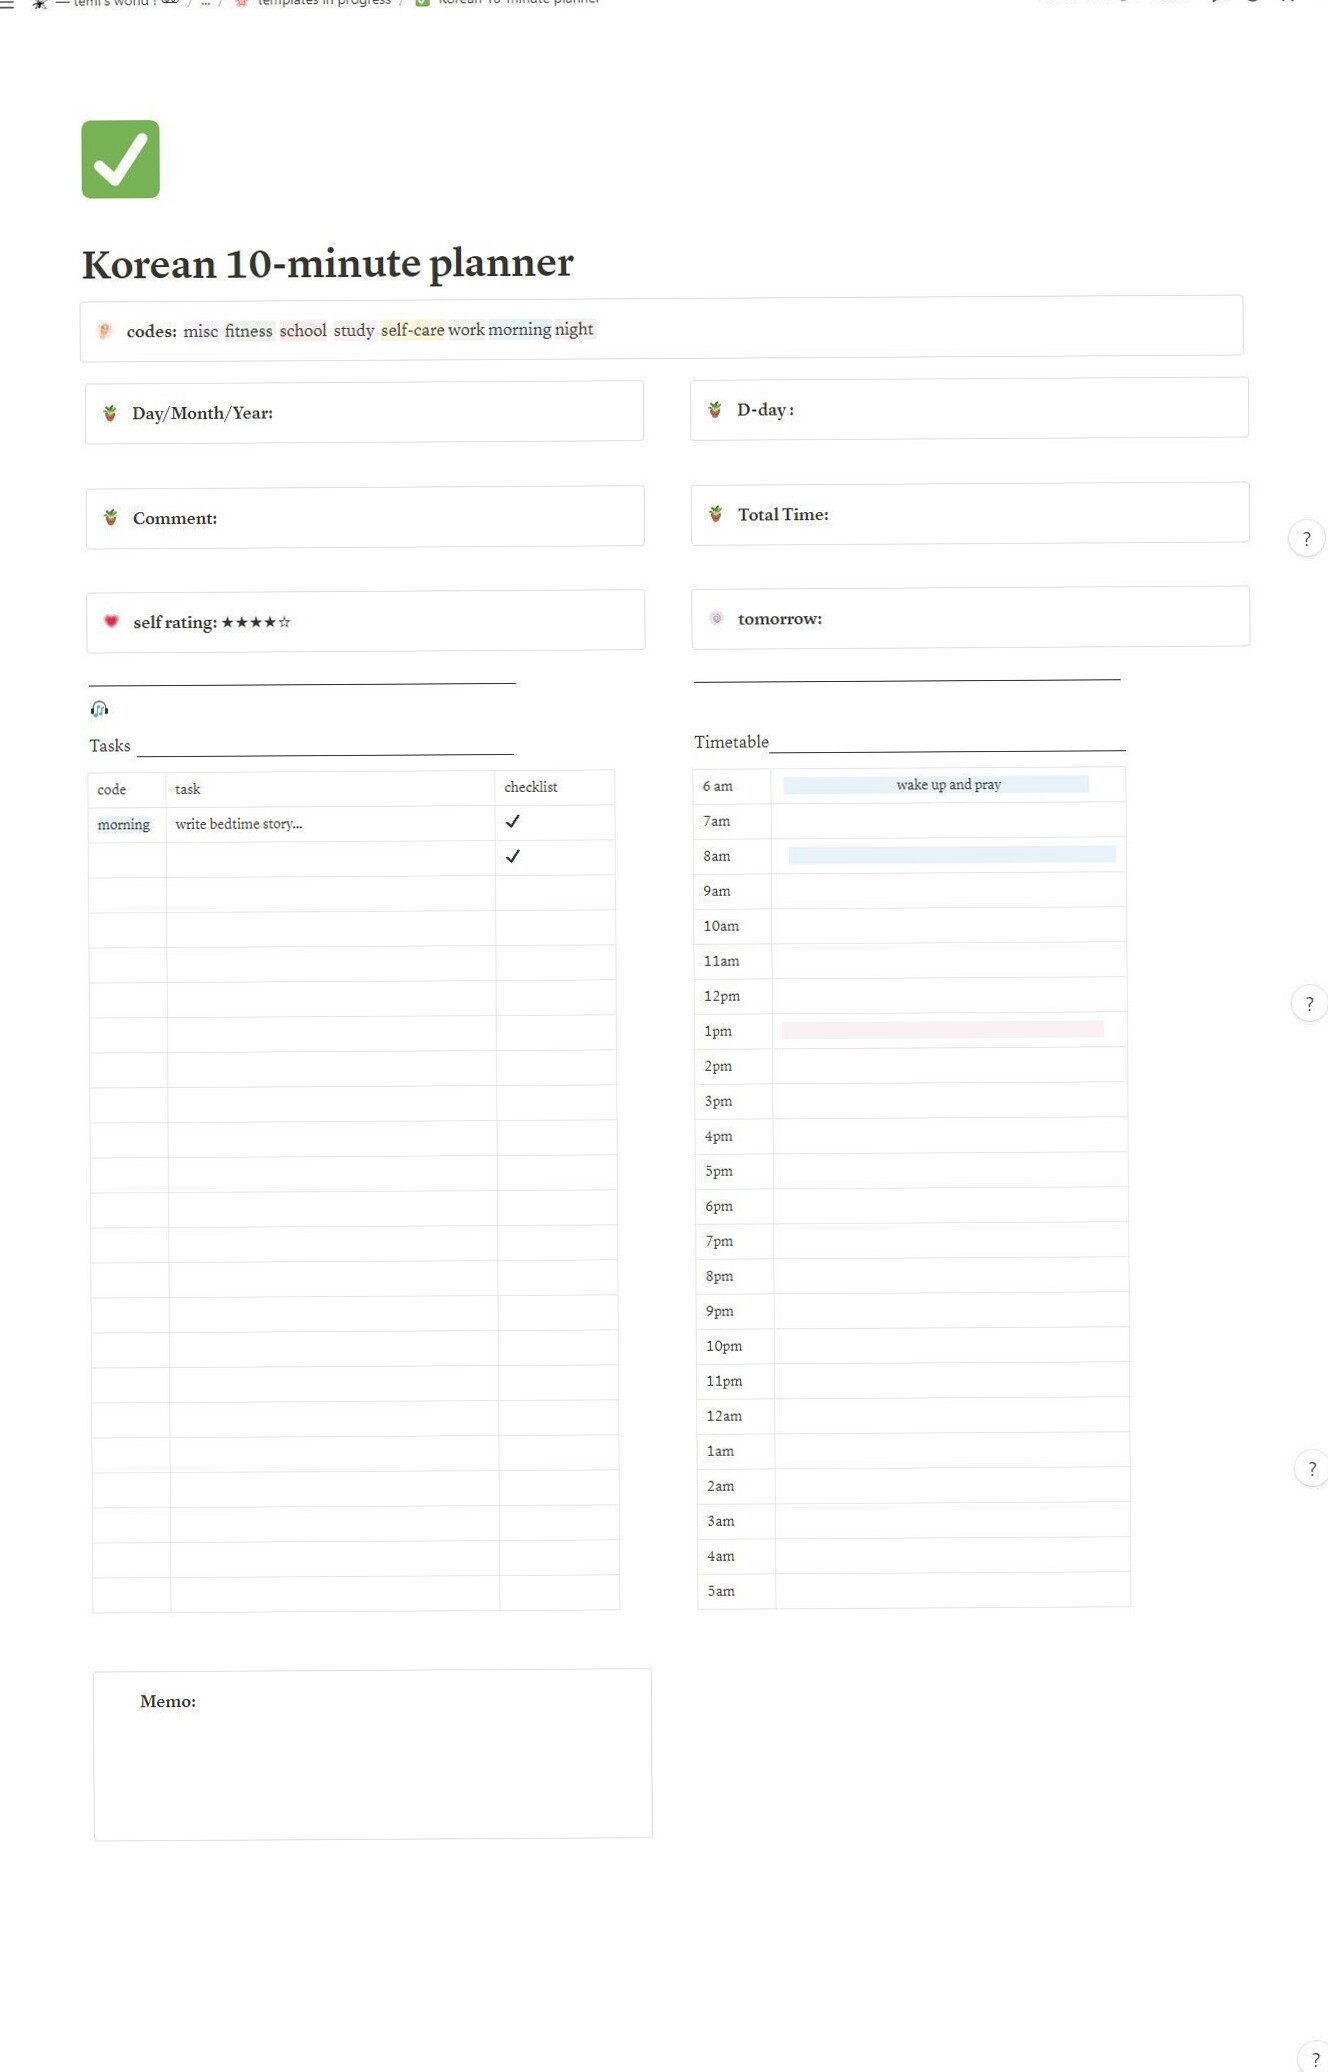This screenshot has width=1328, height=2072.
Task: Click into the Comment field
Action: tap(365, 516)
